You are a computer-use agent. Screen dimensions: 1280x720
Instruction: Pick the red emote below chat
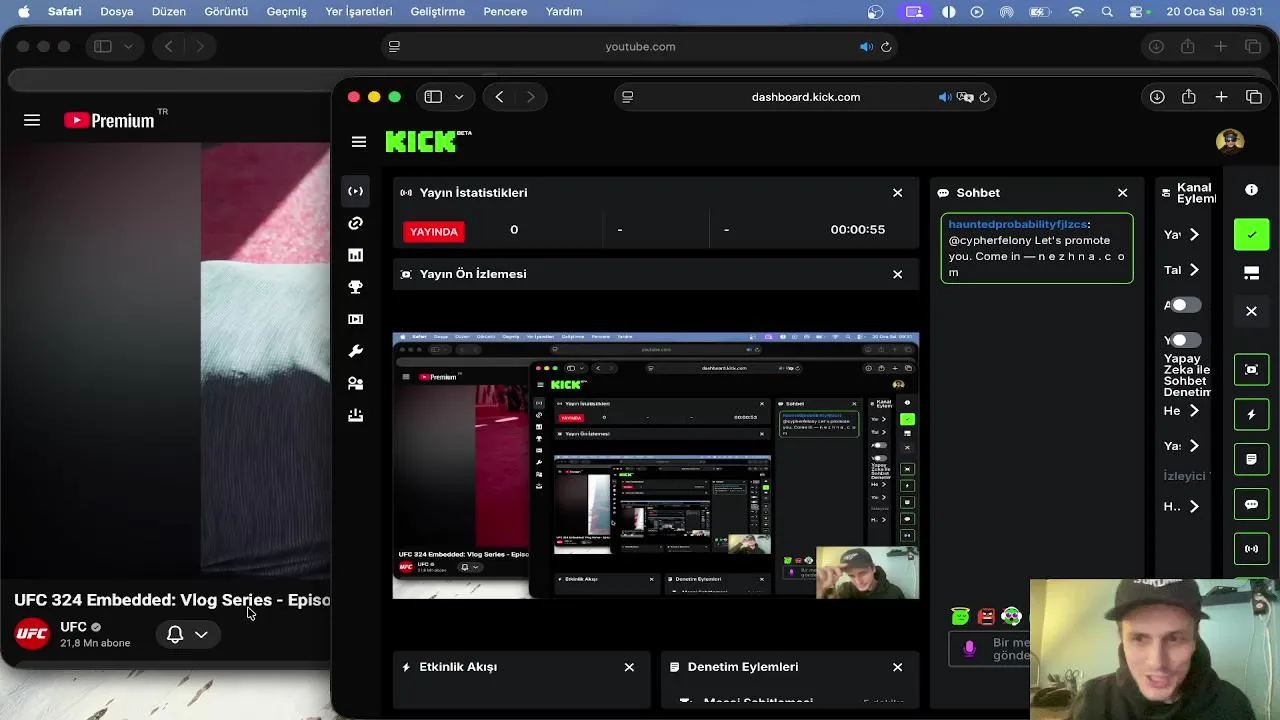point(986,617)
